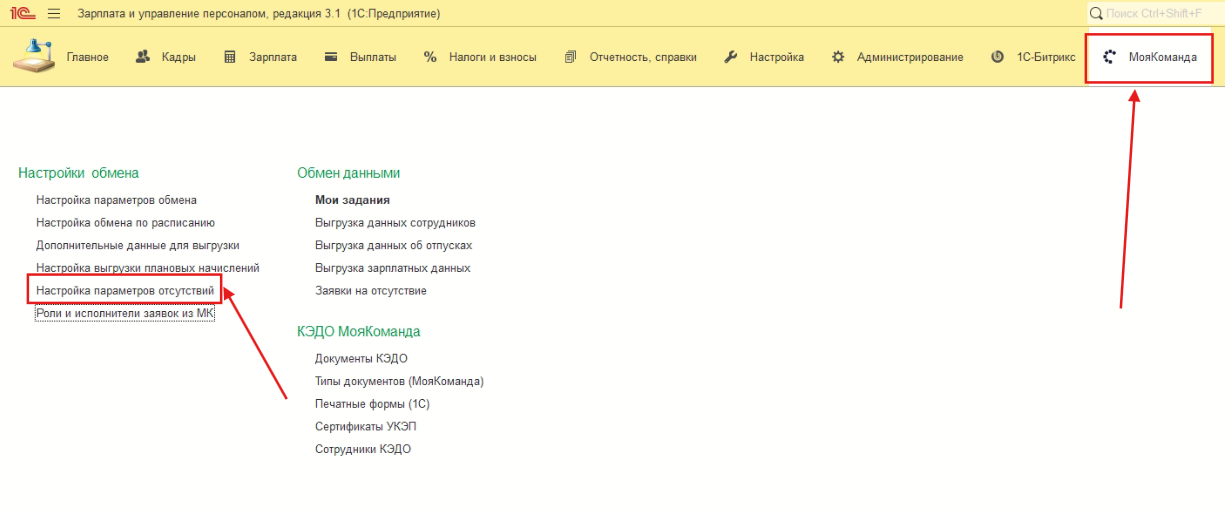
Task: Open Заявки на отсутствие link
Action: tap(371, 291)
